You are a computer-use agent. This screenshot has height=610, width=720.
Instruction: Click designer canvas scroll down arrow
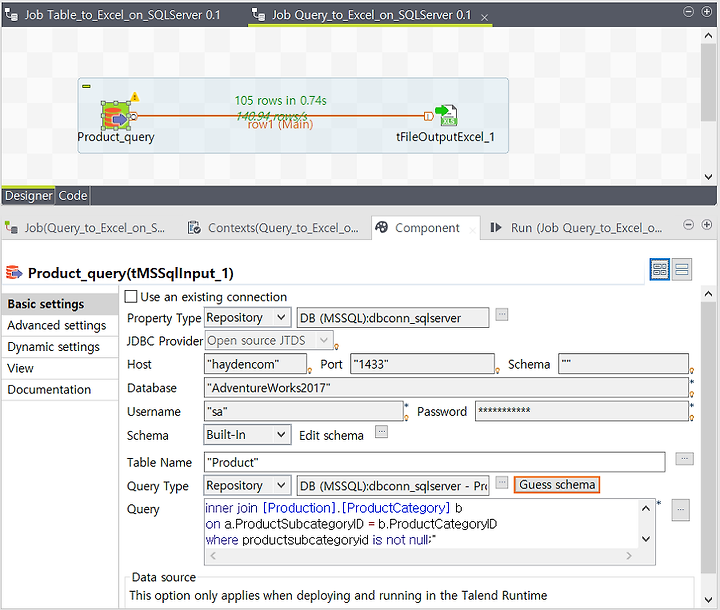tap(708, 177)
